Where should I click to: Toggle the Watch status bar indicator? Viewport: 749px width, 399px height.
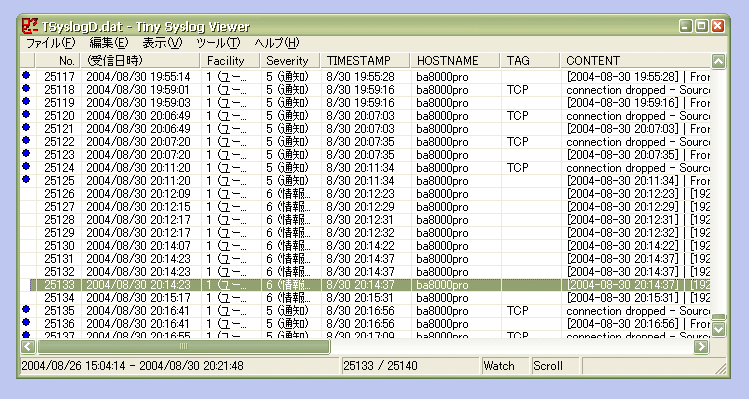pos(505,366)
